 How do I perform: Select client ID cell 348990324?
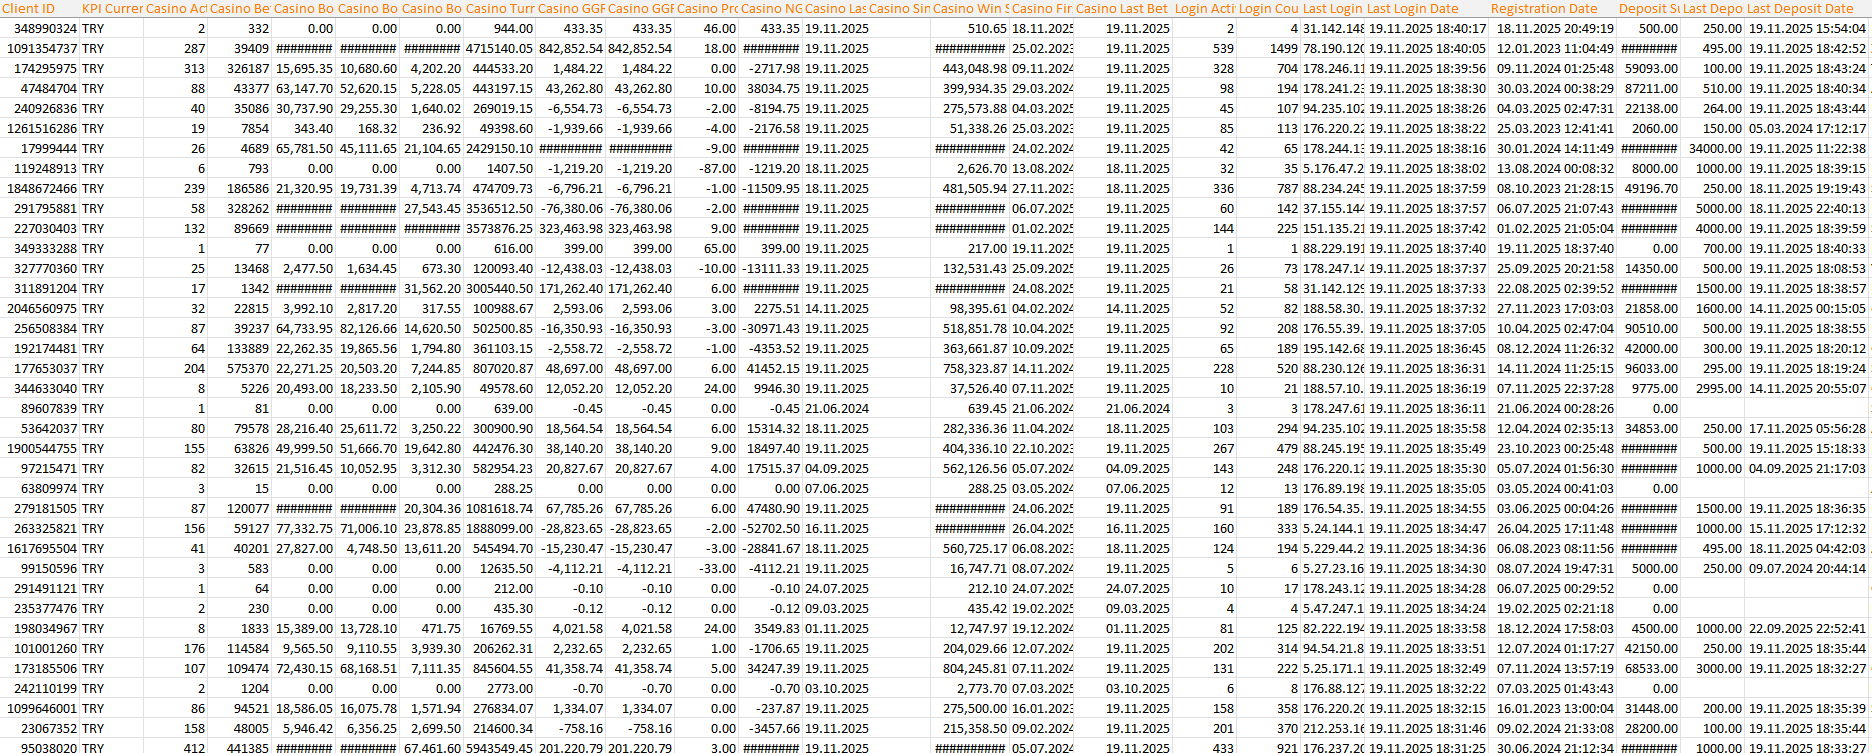pos(40,28)
